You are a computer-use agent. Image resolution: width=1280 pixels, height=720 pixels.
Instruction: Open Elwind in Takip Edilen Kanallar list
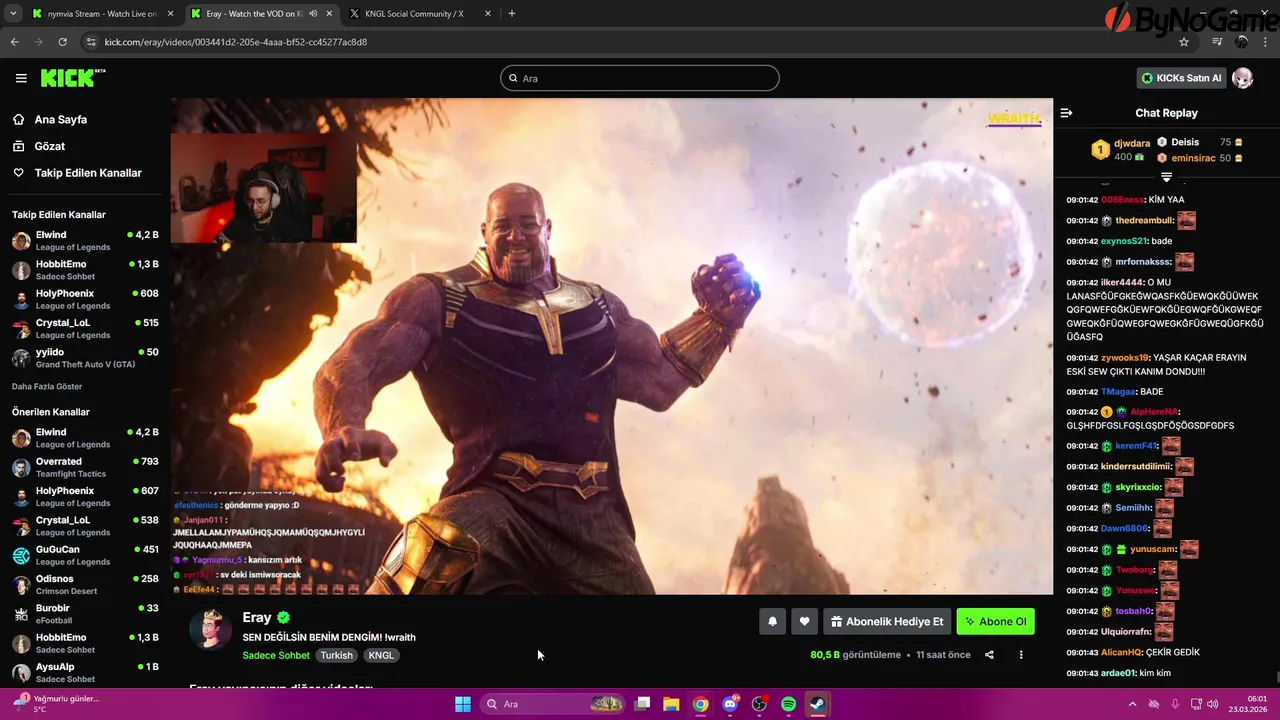tap(85, 241)
